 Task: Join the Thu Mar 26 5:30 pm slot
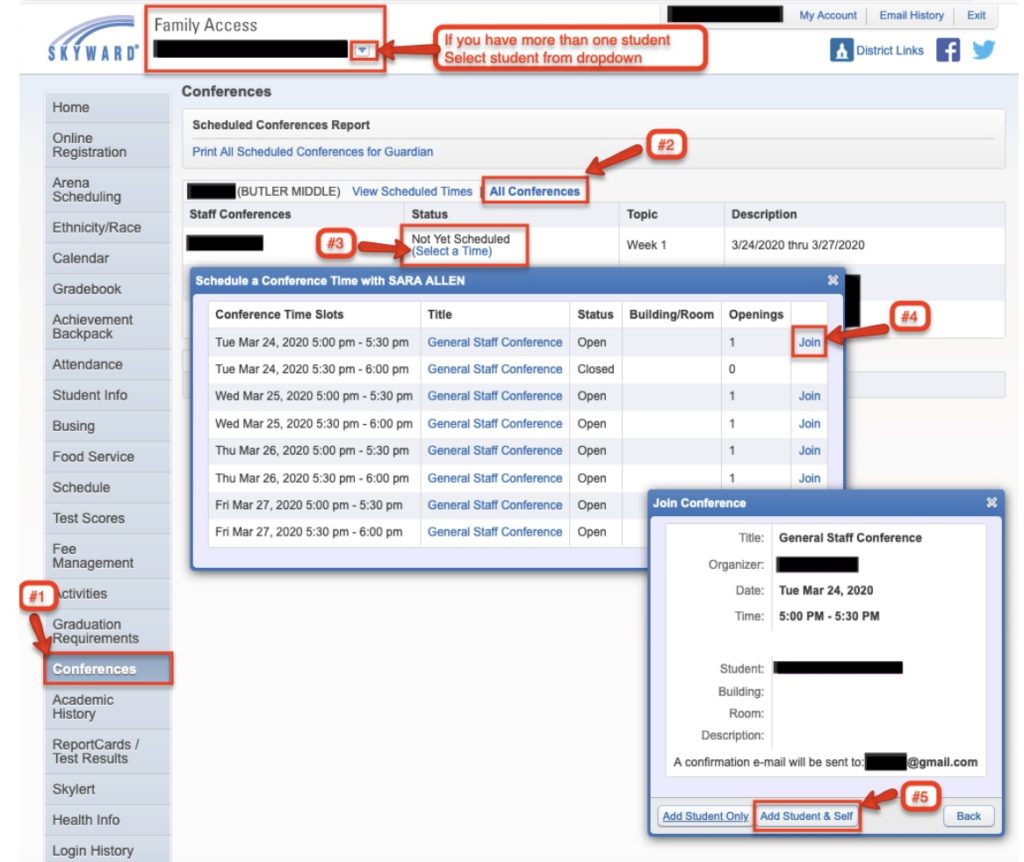(x=809, y=478)
